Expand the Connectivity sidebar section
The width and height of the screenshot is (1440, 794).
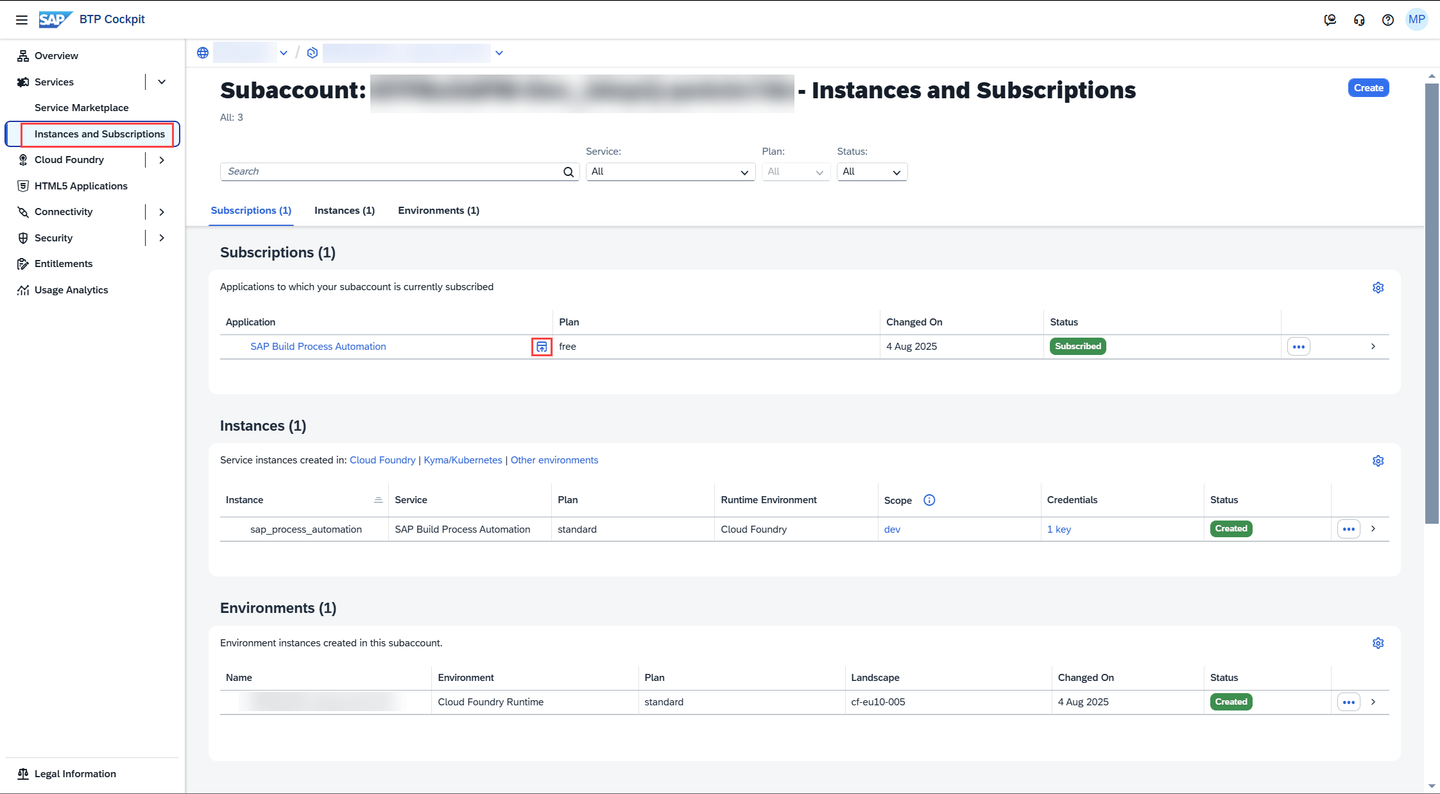click(x=162, y=212)
